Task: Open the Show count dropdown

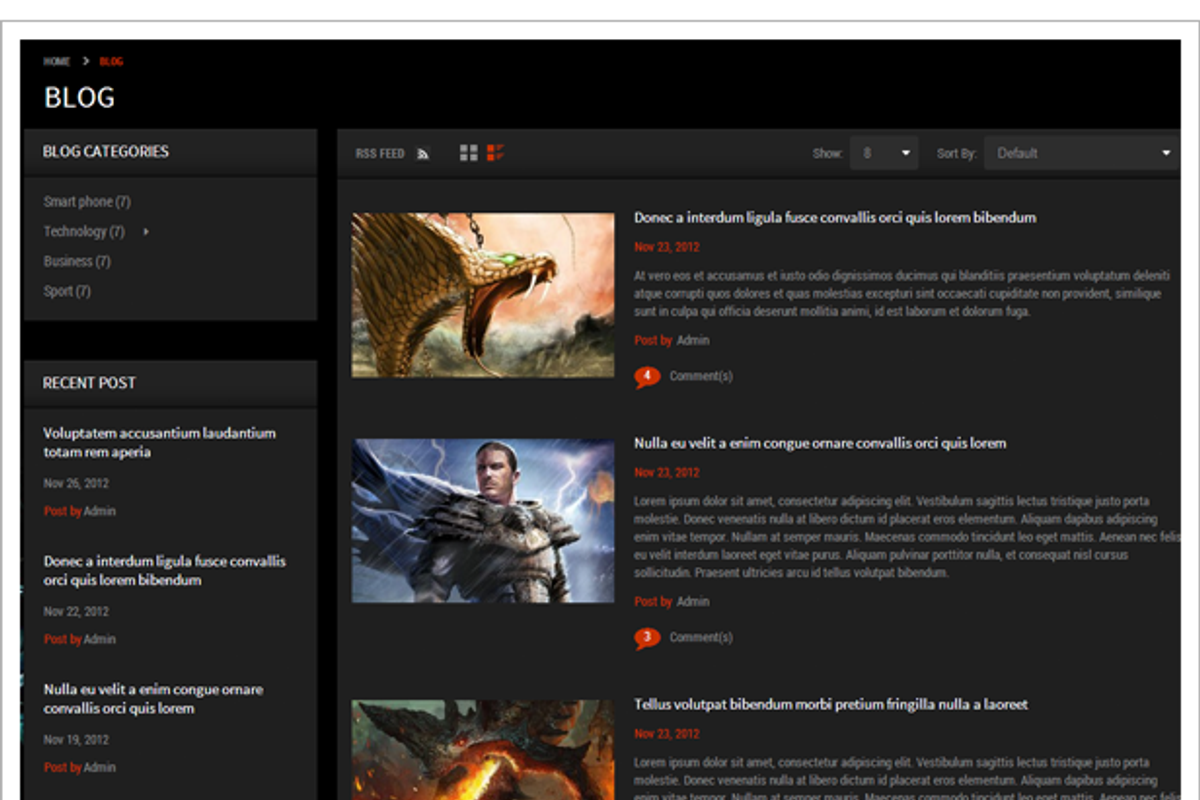Action: click(884, 153)
